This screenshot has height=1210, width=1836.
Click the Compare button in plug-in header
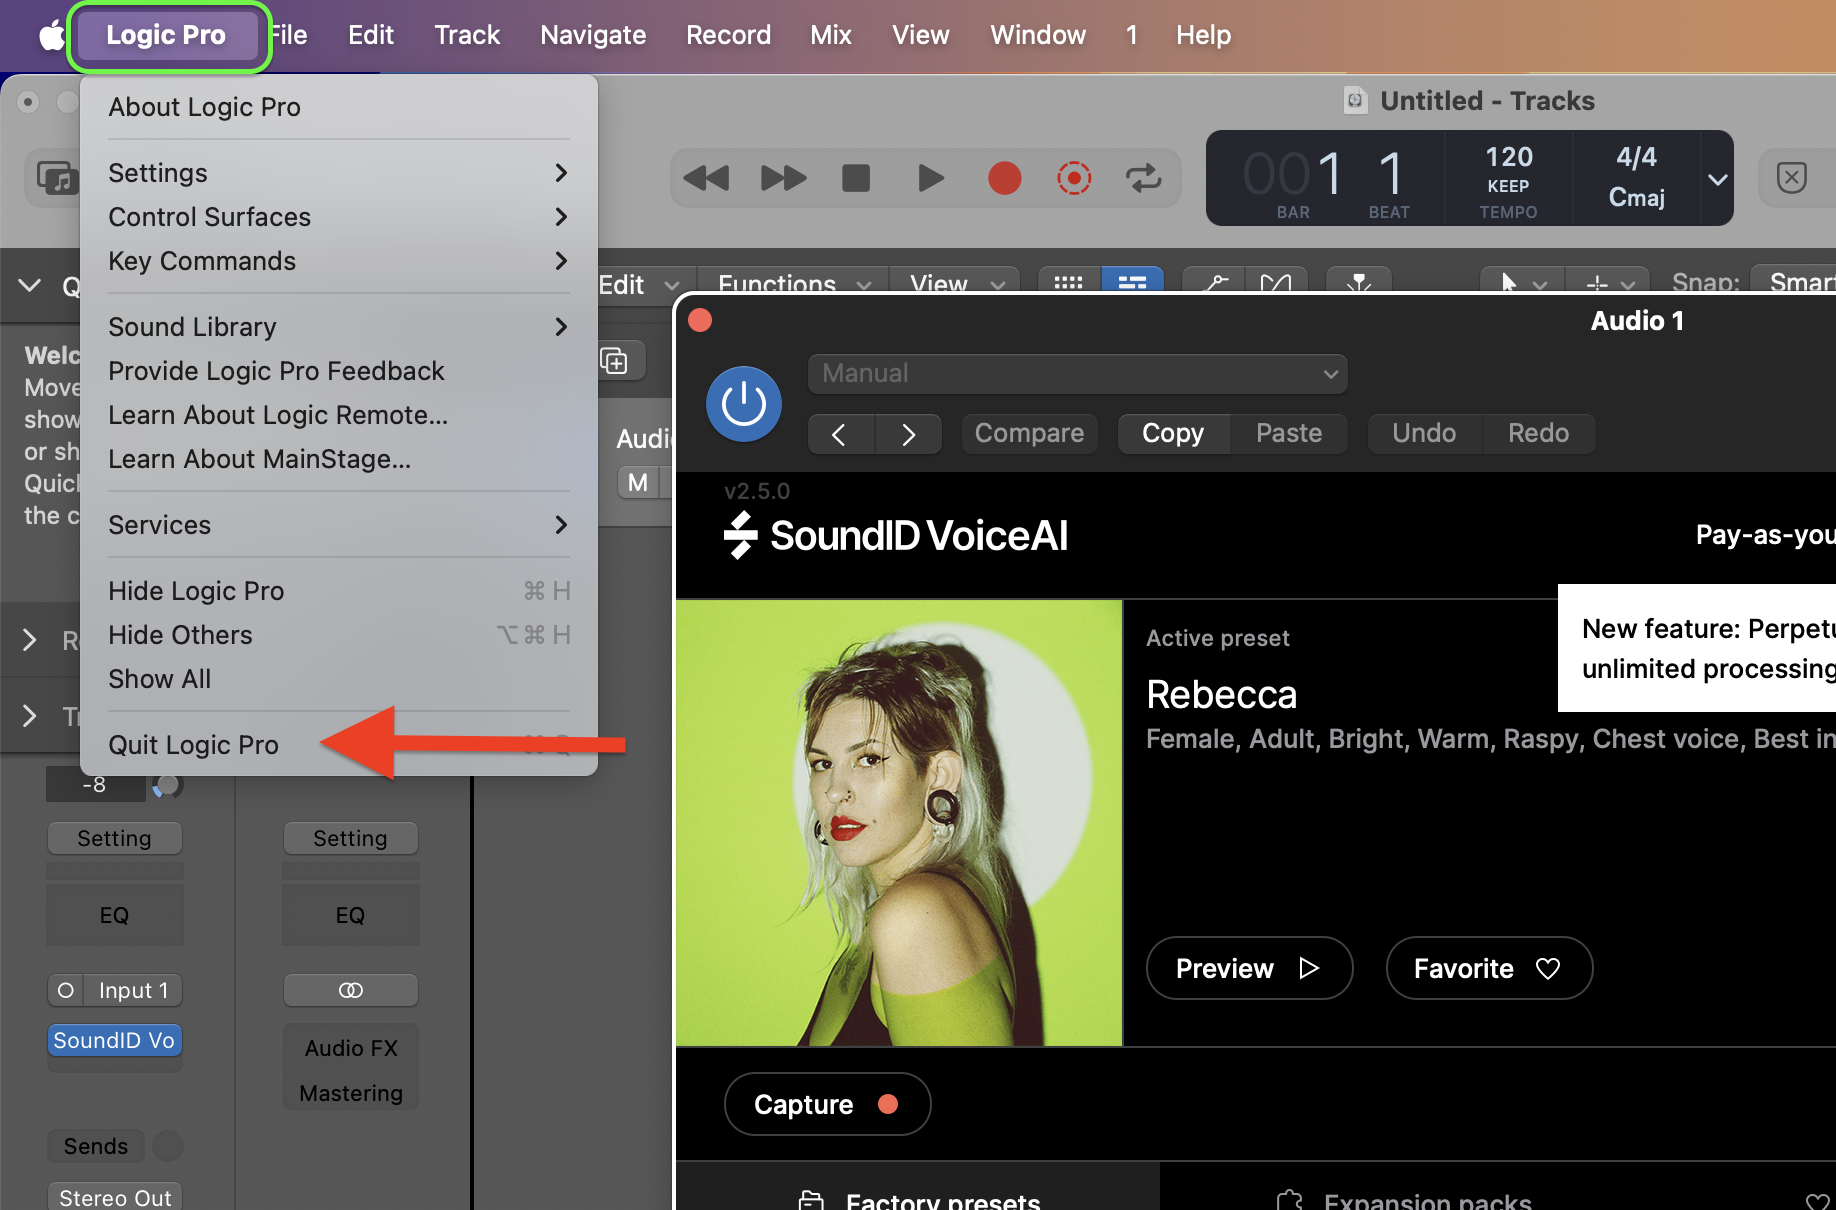(1029, 433)
